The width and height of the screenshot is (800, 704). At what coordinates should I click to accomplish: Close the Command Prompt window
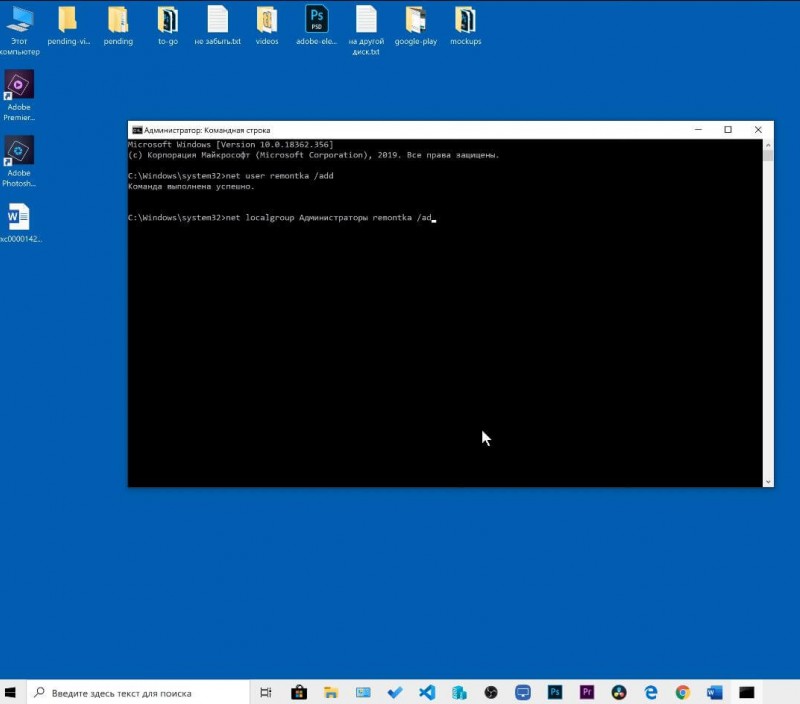[x=758, y=130]
